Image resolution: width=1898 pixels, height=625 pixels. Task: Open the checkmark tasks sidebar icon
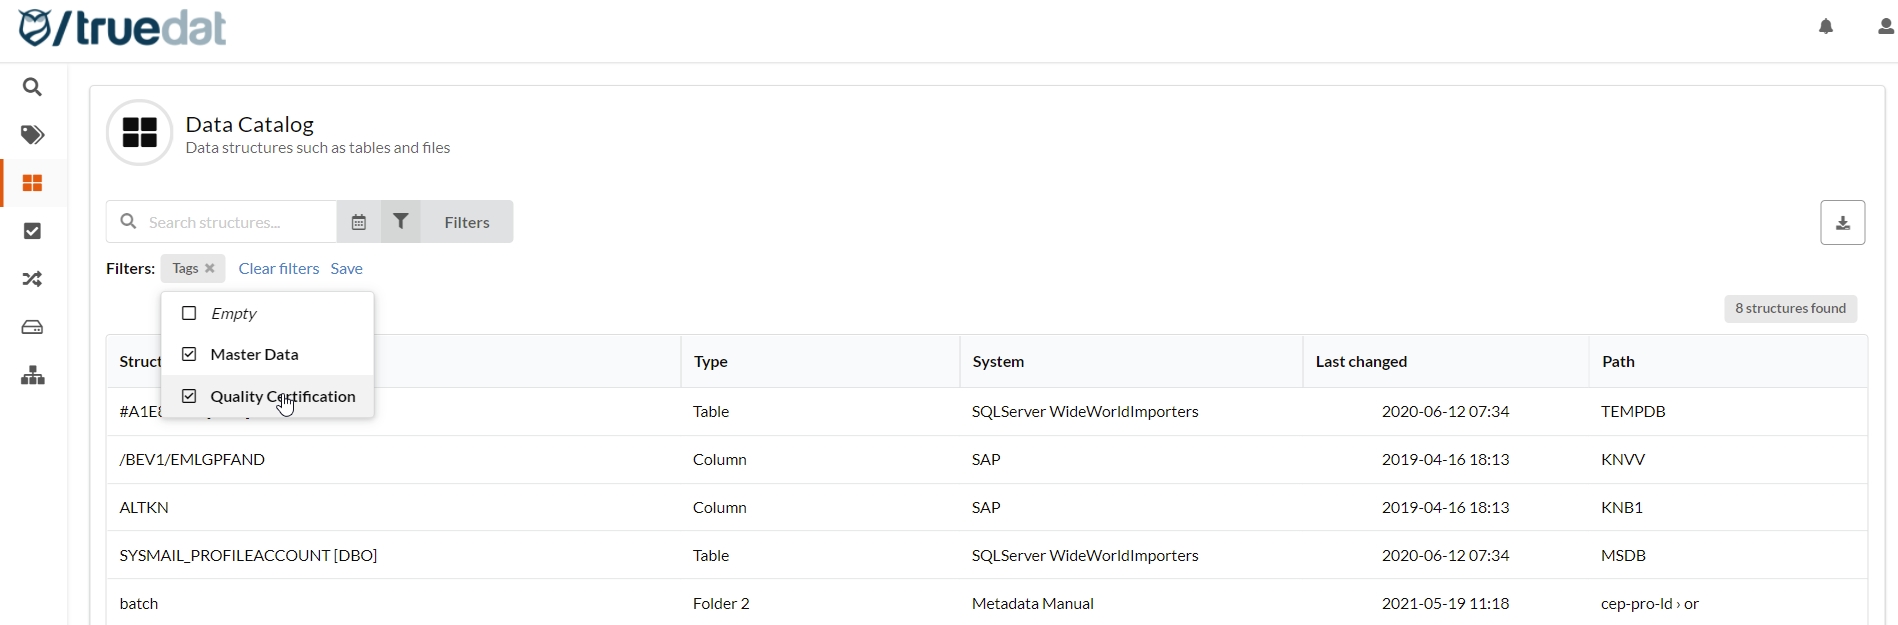(x=33, y=232)
